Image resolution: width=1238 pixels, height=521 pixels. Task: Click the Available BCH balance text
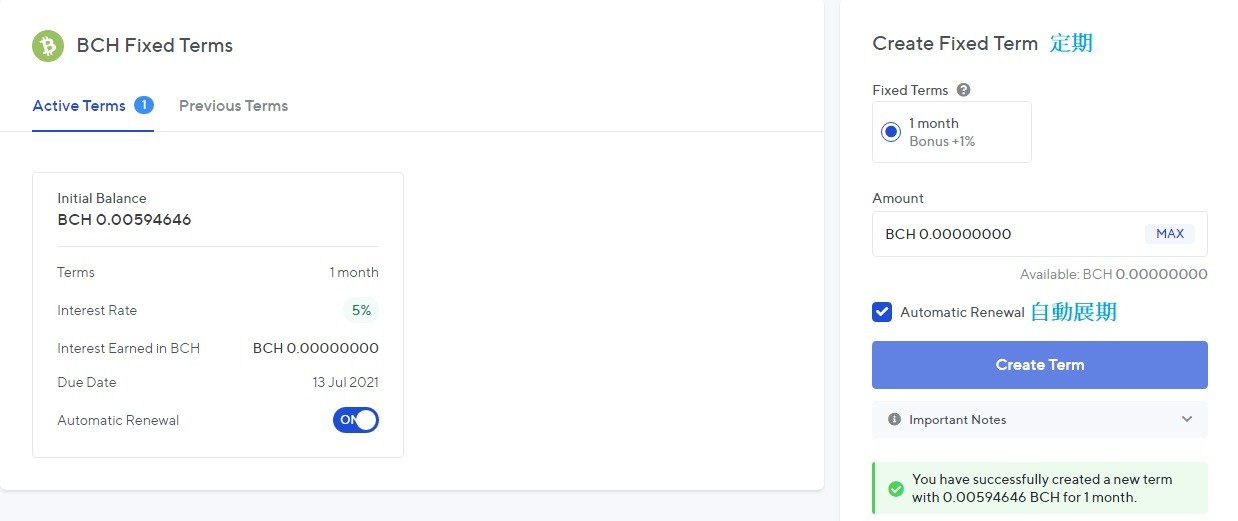pyautogui.click(x=1114, y=274)
